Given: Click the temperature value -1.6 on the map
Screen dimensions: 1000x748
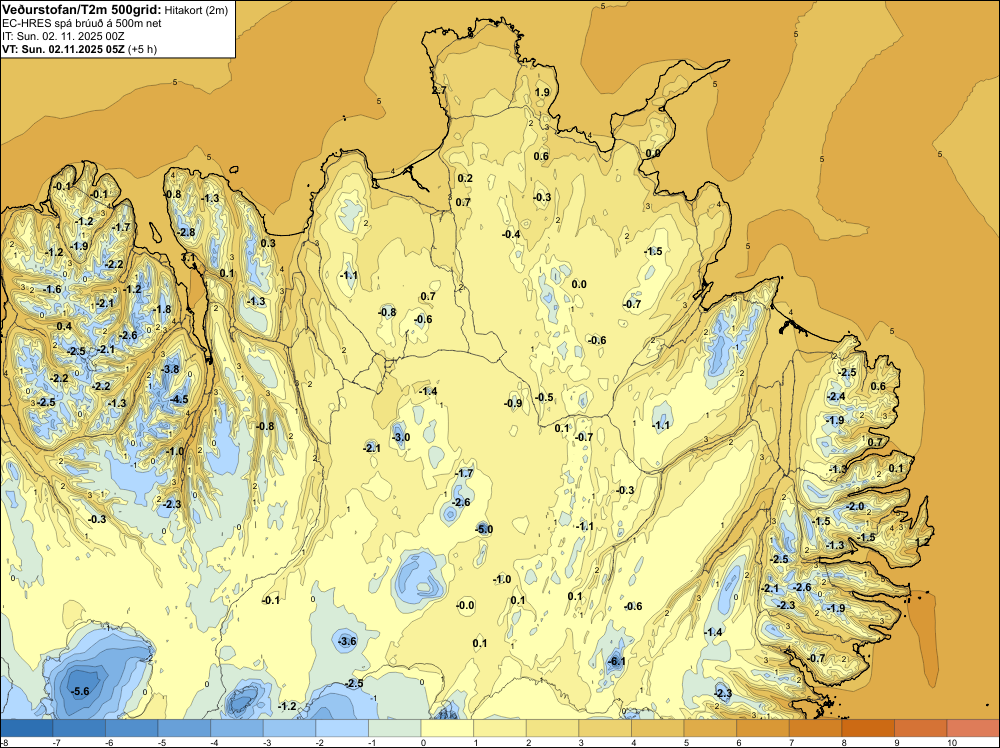Looking at the screenshot, I should pos(52,289).
